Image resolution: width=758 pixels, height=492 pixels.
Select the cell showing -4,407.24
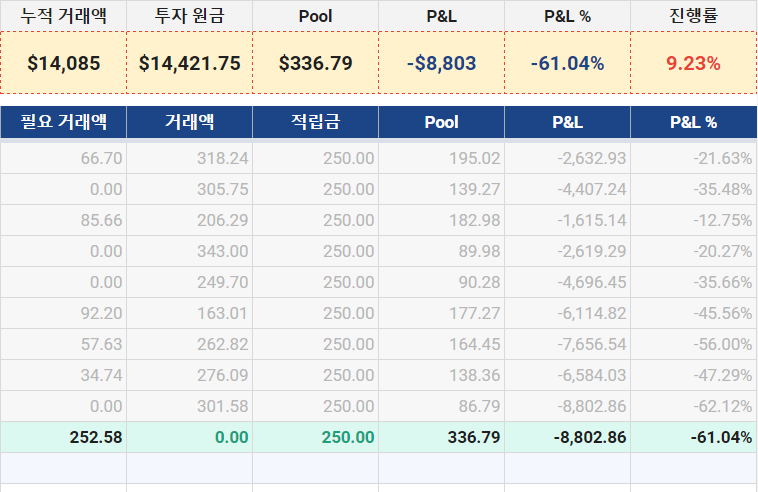coord(568,189)
